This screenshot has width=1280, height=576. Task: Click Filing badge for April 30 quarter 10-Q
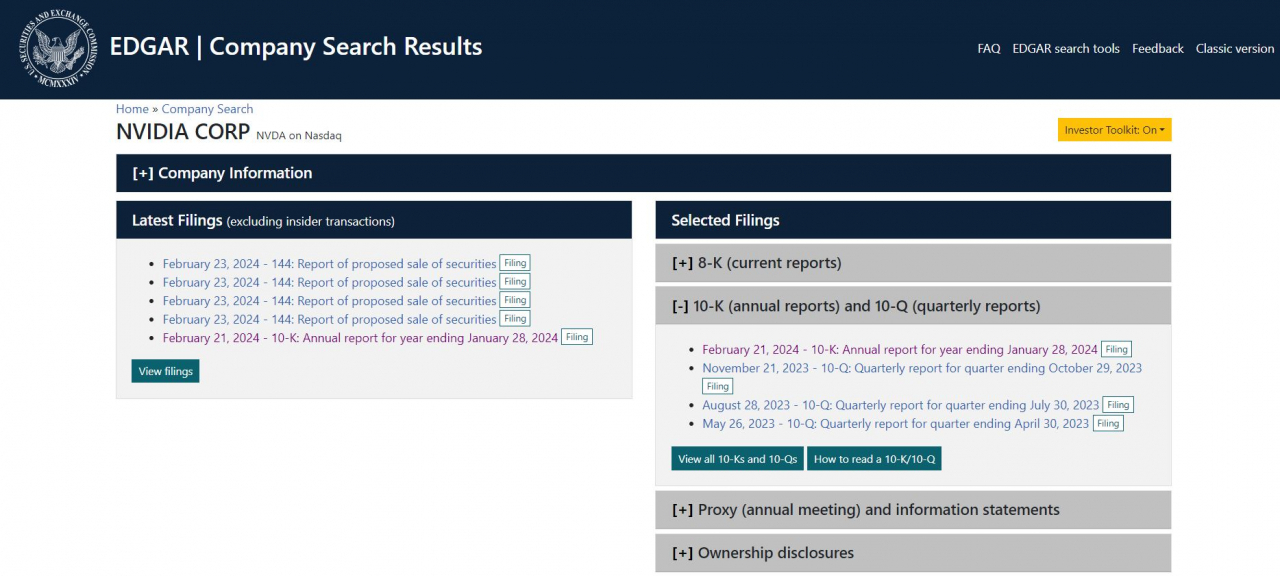point(1108,423)
